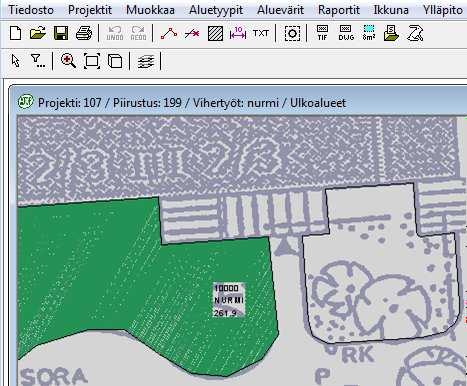Open the Raportit menu
The width and height of the screenshot is (467, 386).
tap(339, 10)
